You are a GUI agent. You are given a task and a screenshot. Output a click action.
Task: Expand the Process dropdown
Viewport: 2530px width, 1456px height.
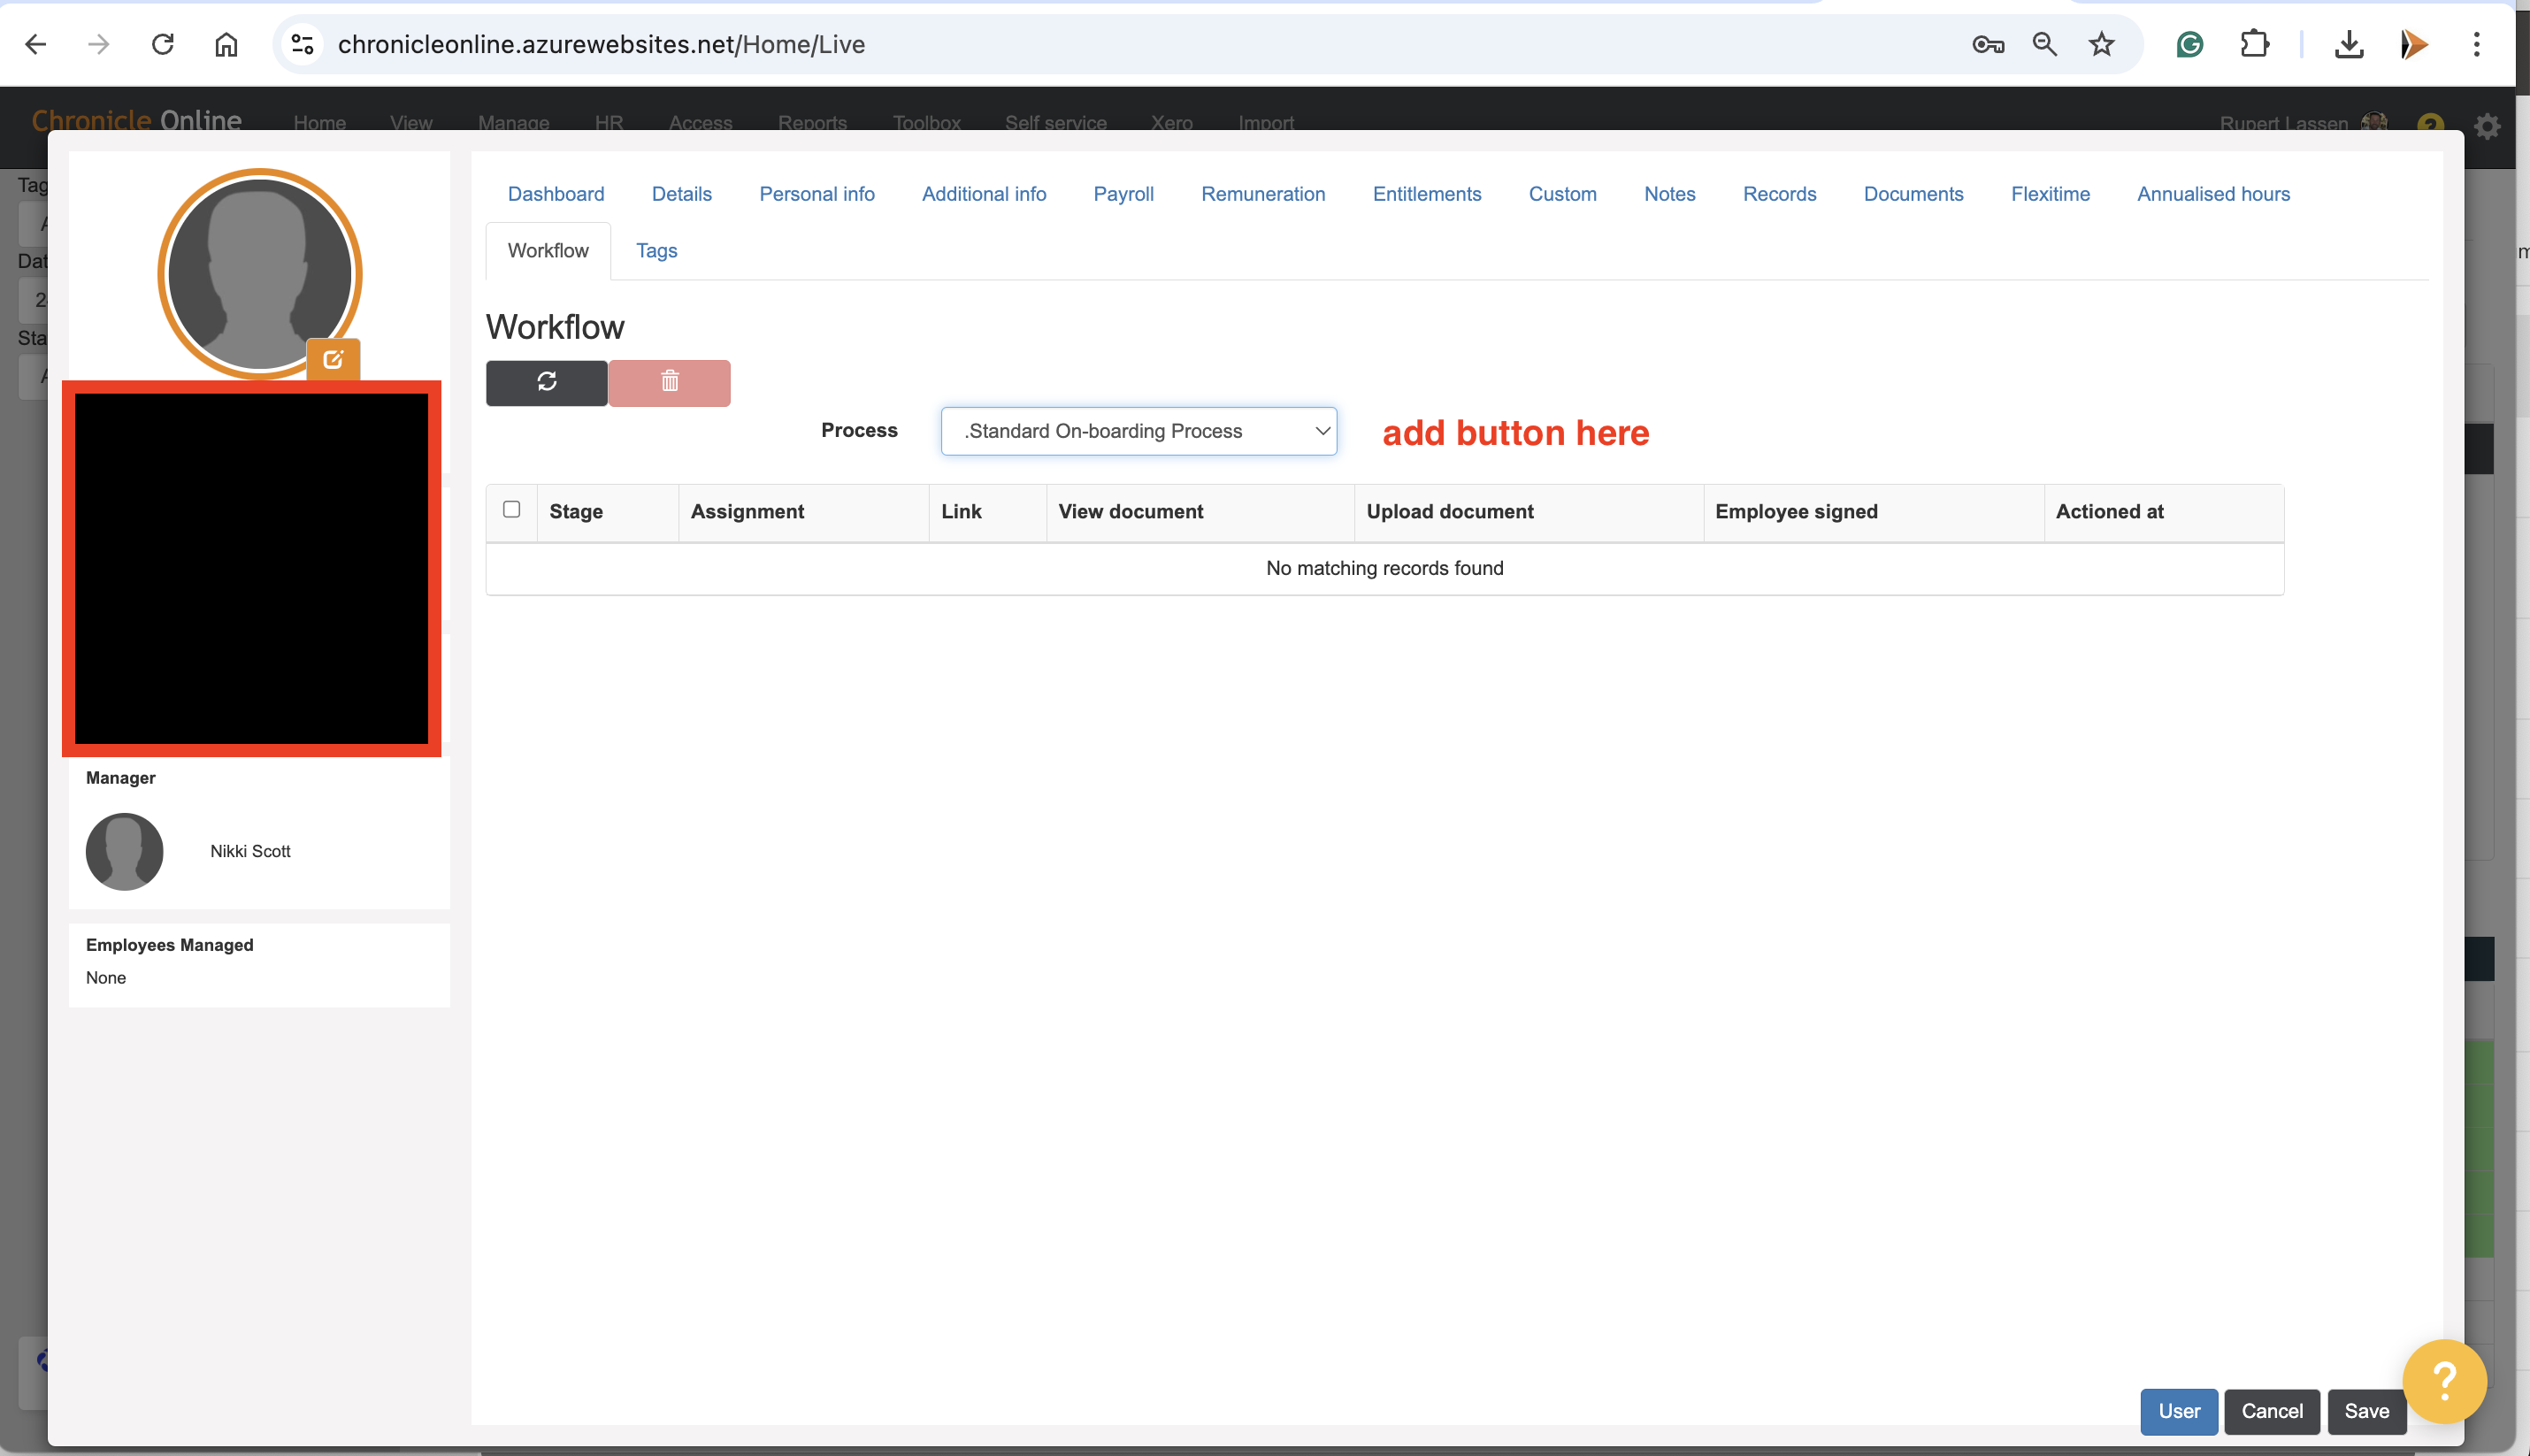tap(1138, 431)
